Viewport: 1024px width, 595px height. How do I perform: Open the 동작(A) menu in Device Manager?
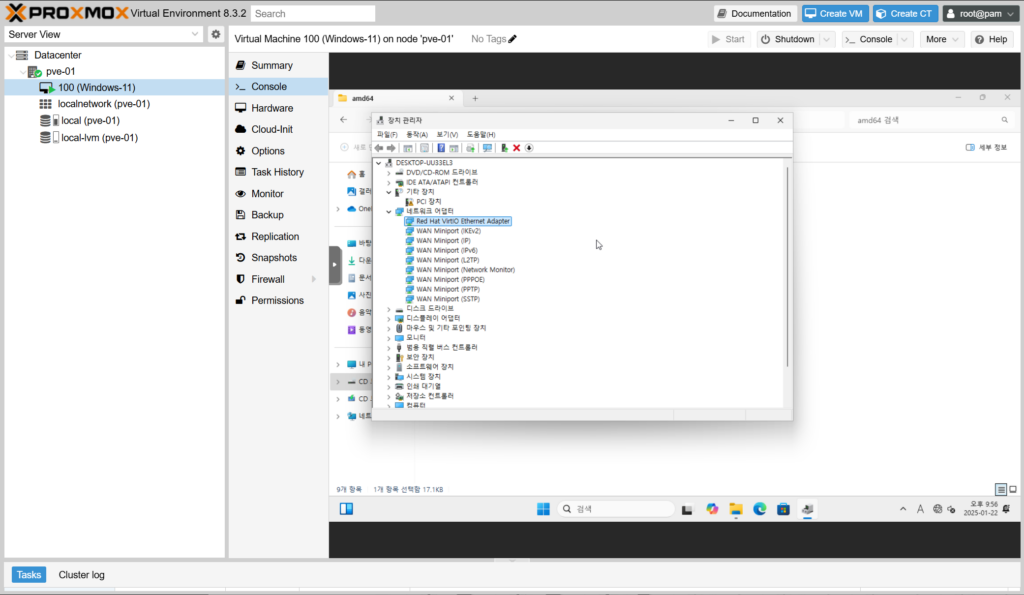[x=417, y=134]
